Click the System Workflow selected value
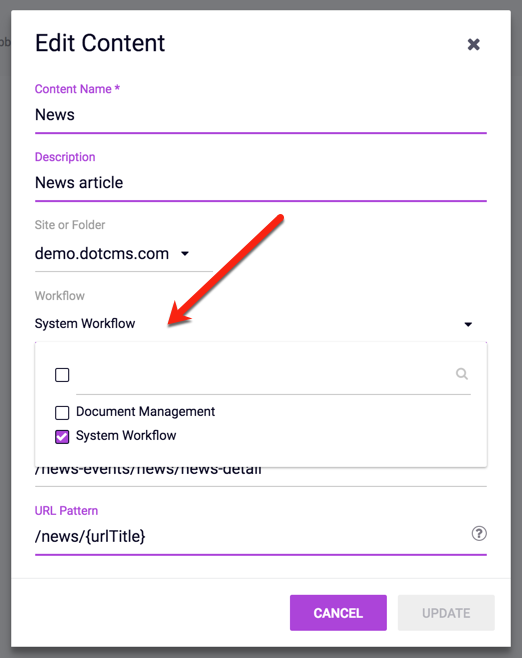The height and width of the screenshot is (658, 522). [x=85, y=324]
